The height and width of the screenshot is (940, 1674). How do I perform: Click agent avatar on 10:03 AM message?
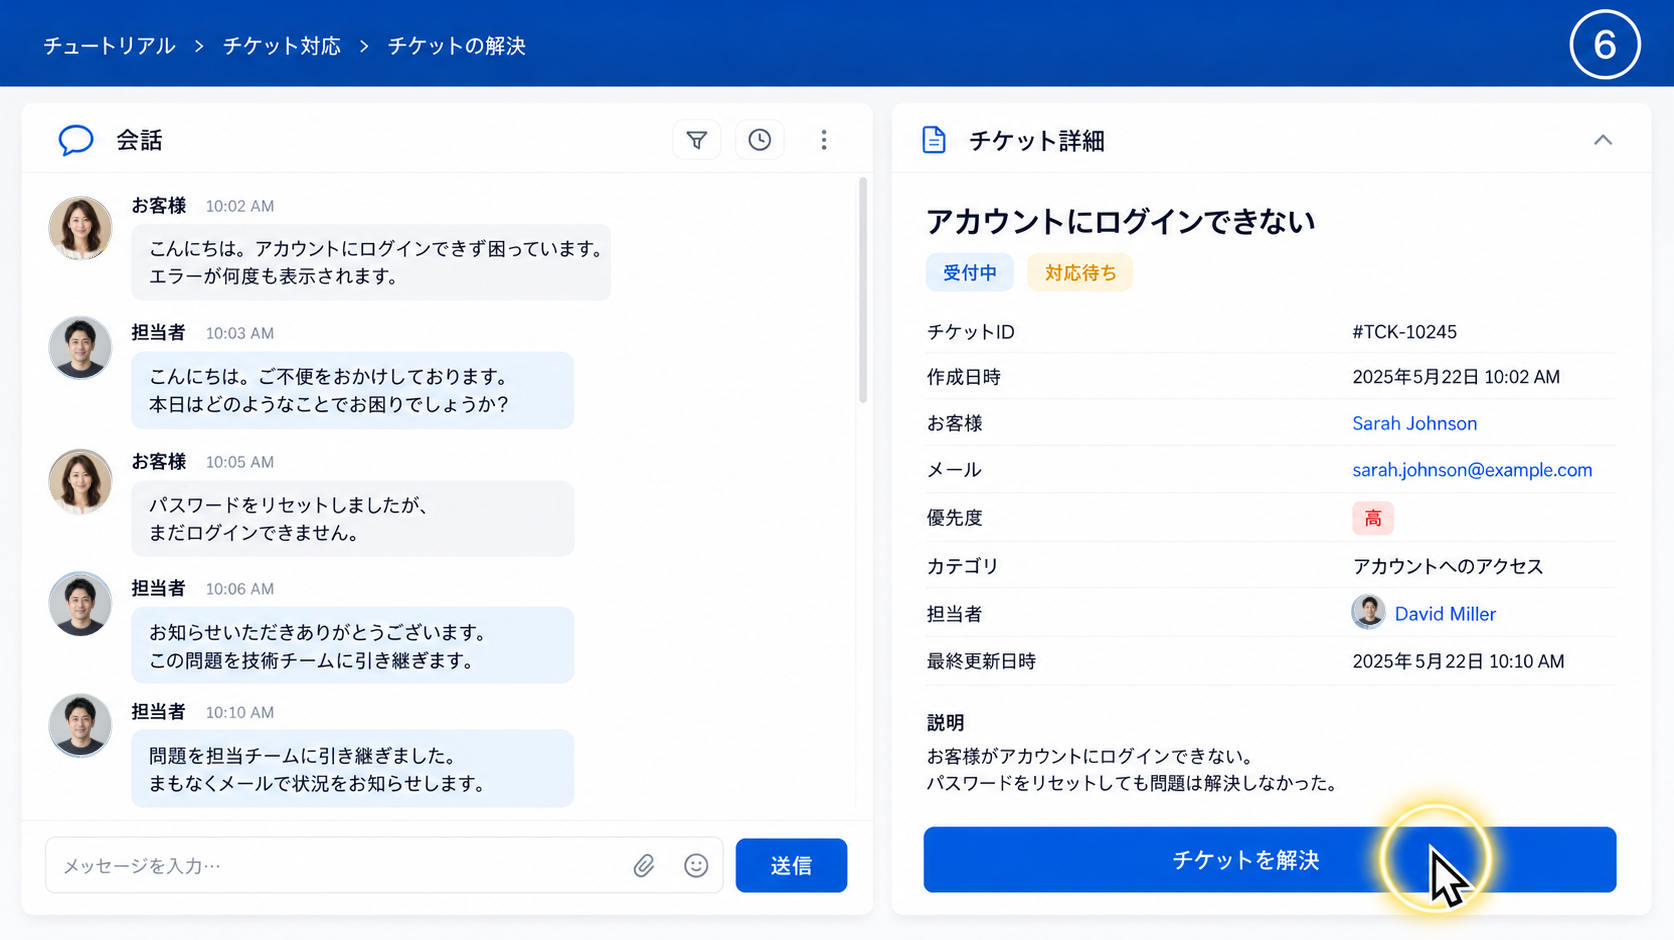coord(80,348)
